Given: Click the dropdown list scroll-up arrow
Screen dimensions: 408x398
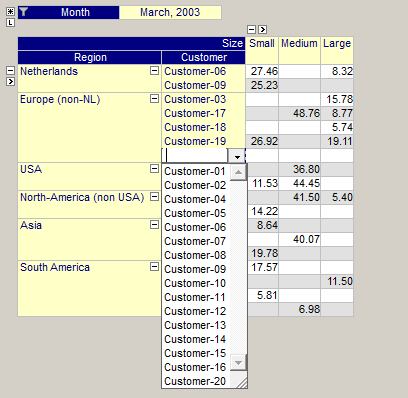Looking at the screenshot, I should click(x=238, y=172).
